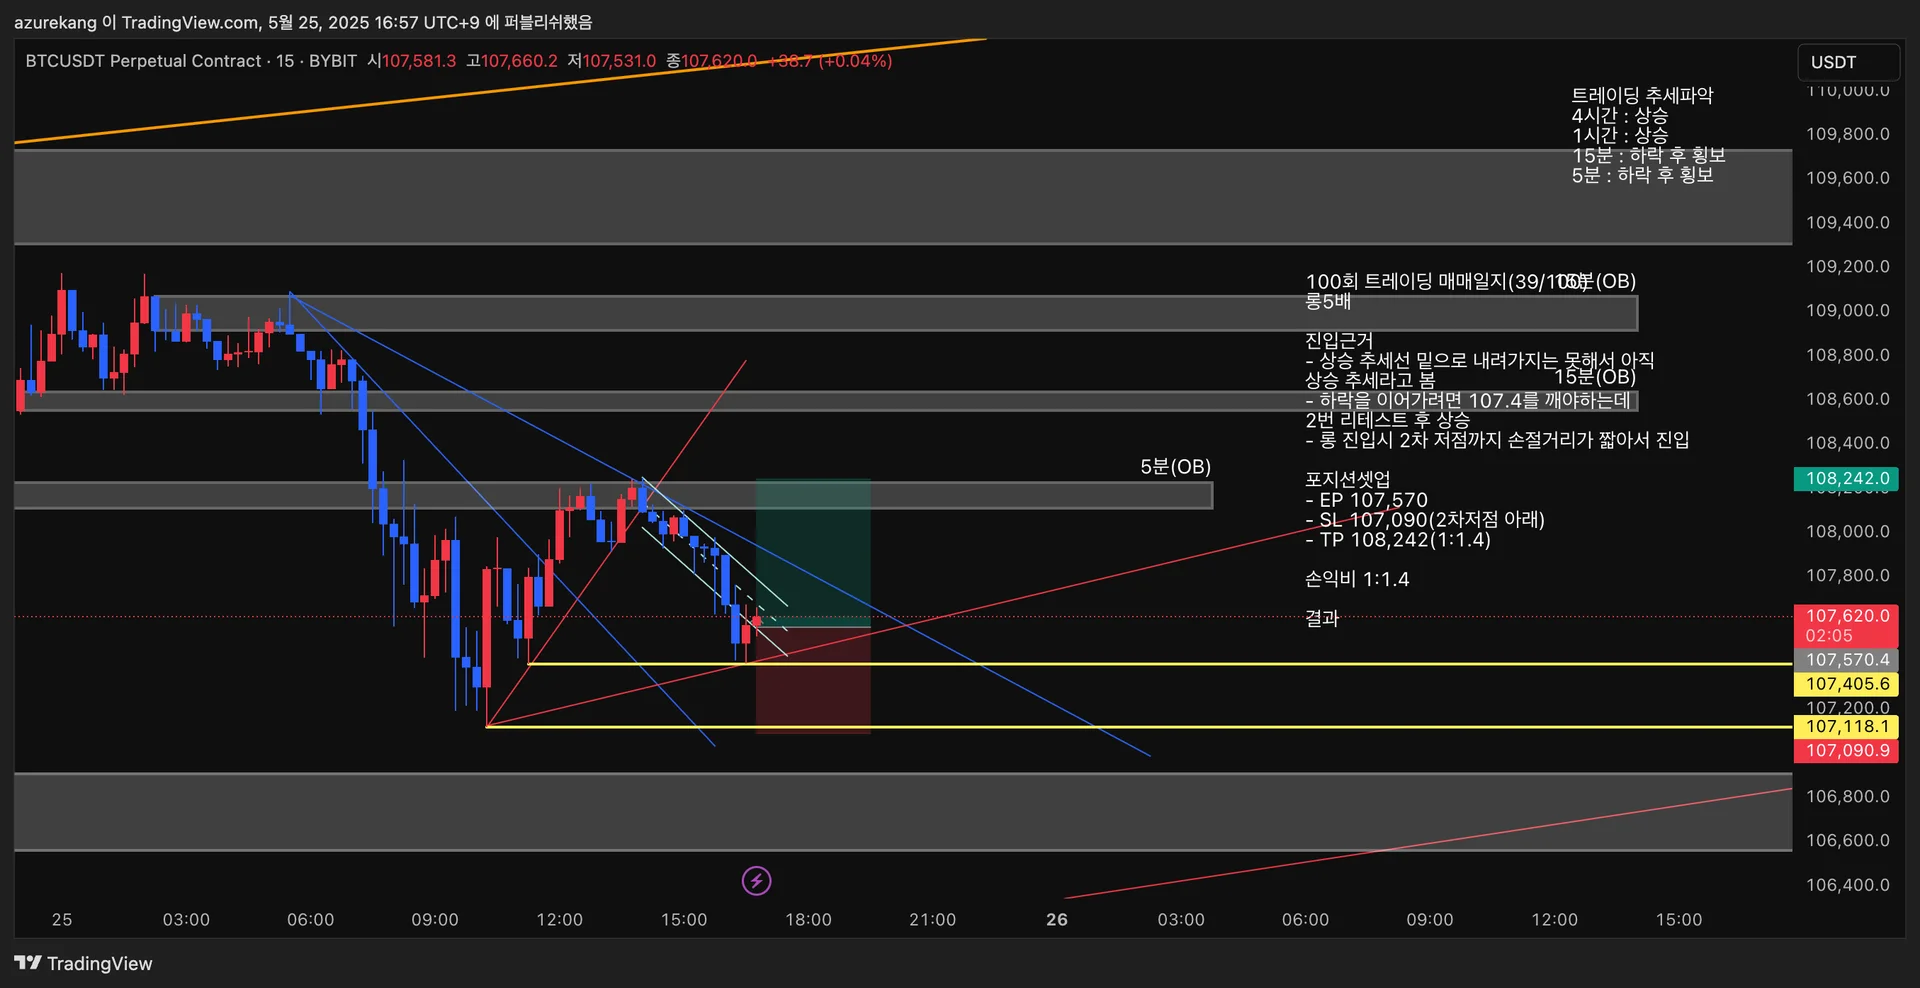Click the red stop-loss zone of the long position
This screenshot has height=988, width=1920.
[x=812, y=680]
